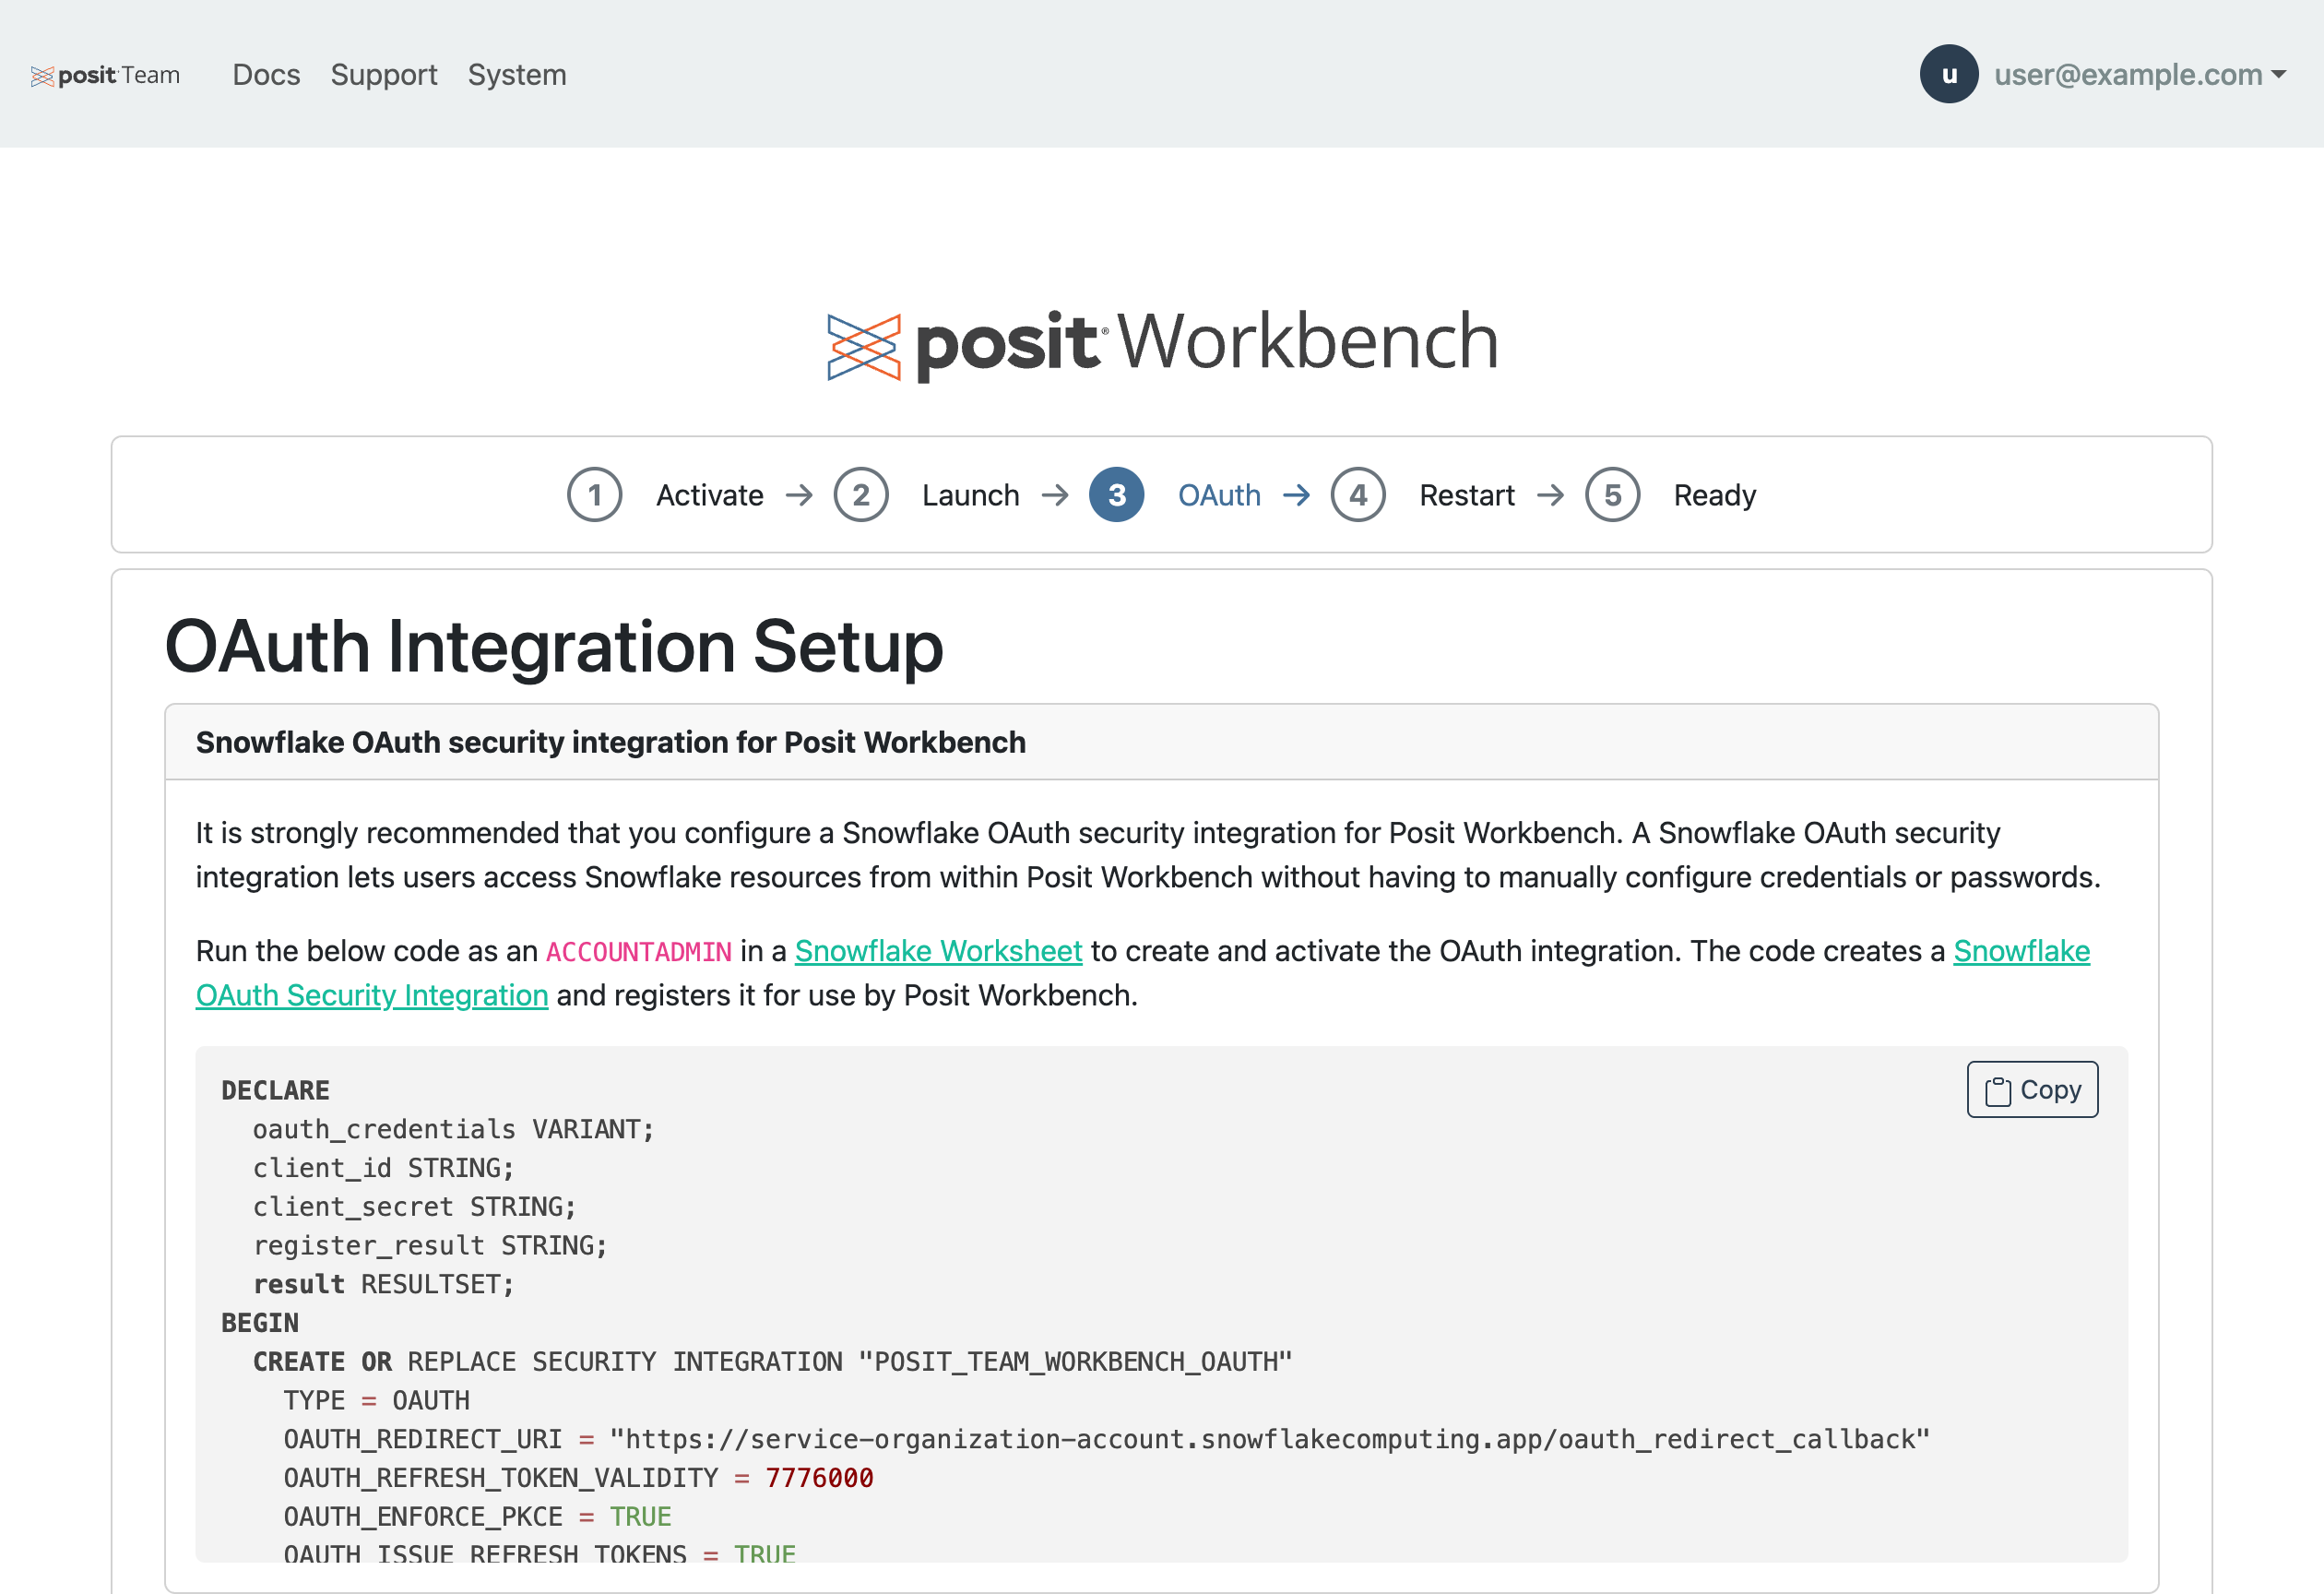Open the Docs menu item

[266, 75]
